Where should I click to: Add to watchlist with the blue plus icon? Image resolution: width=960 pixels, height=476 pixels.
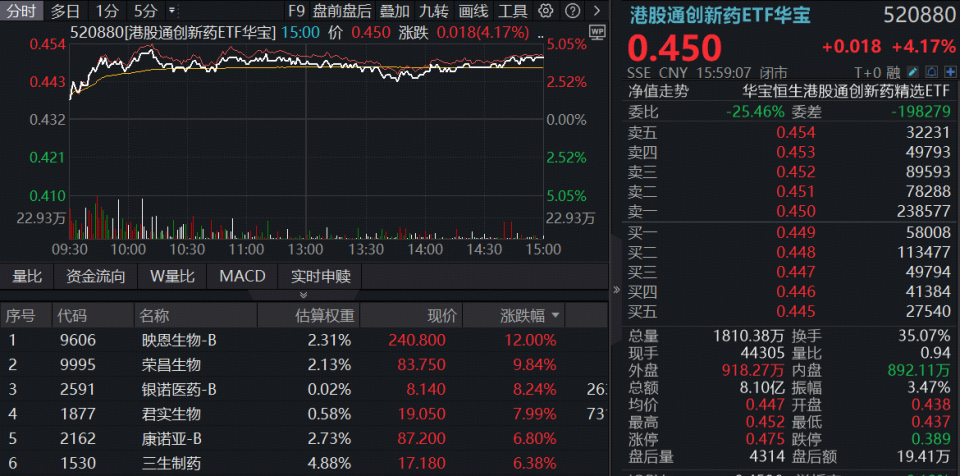950,72
